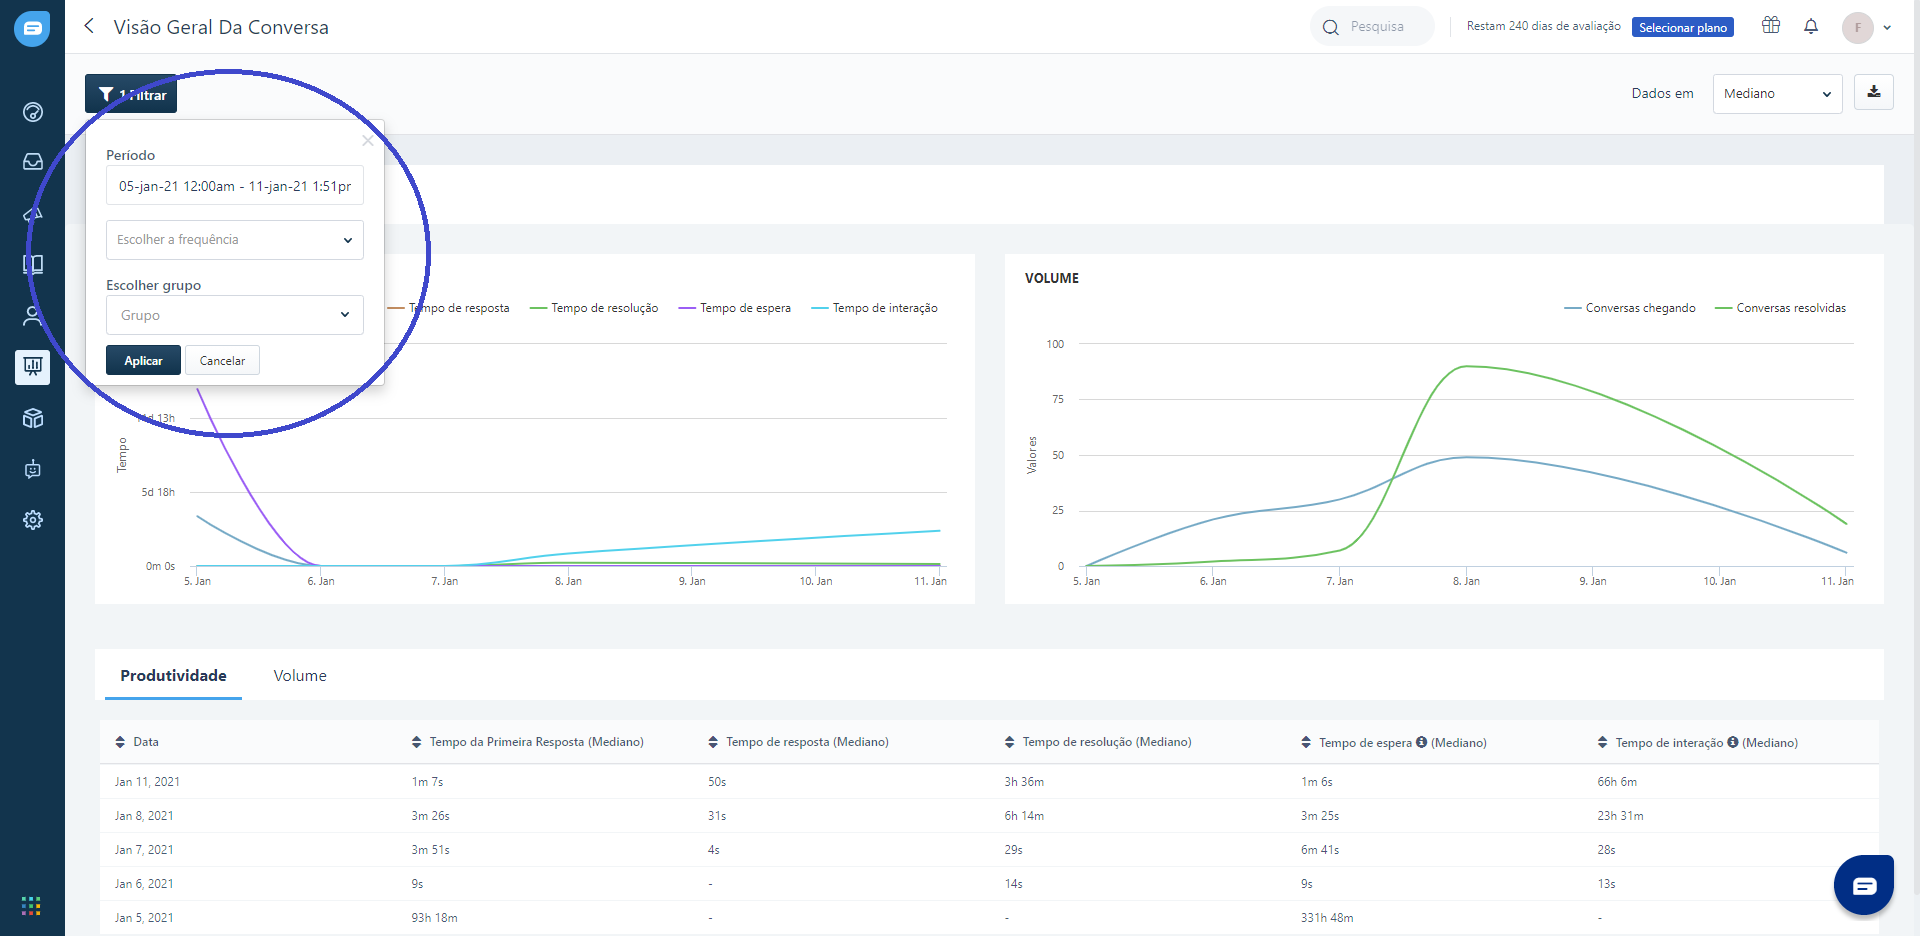
Task: Click info icon next to Tempo de espera
Action: [x=1421, y=742]
